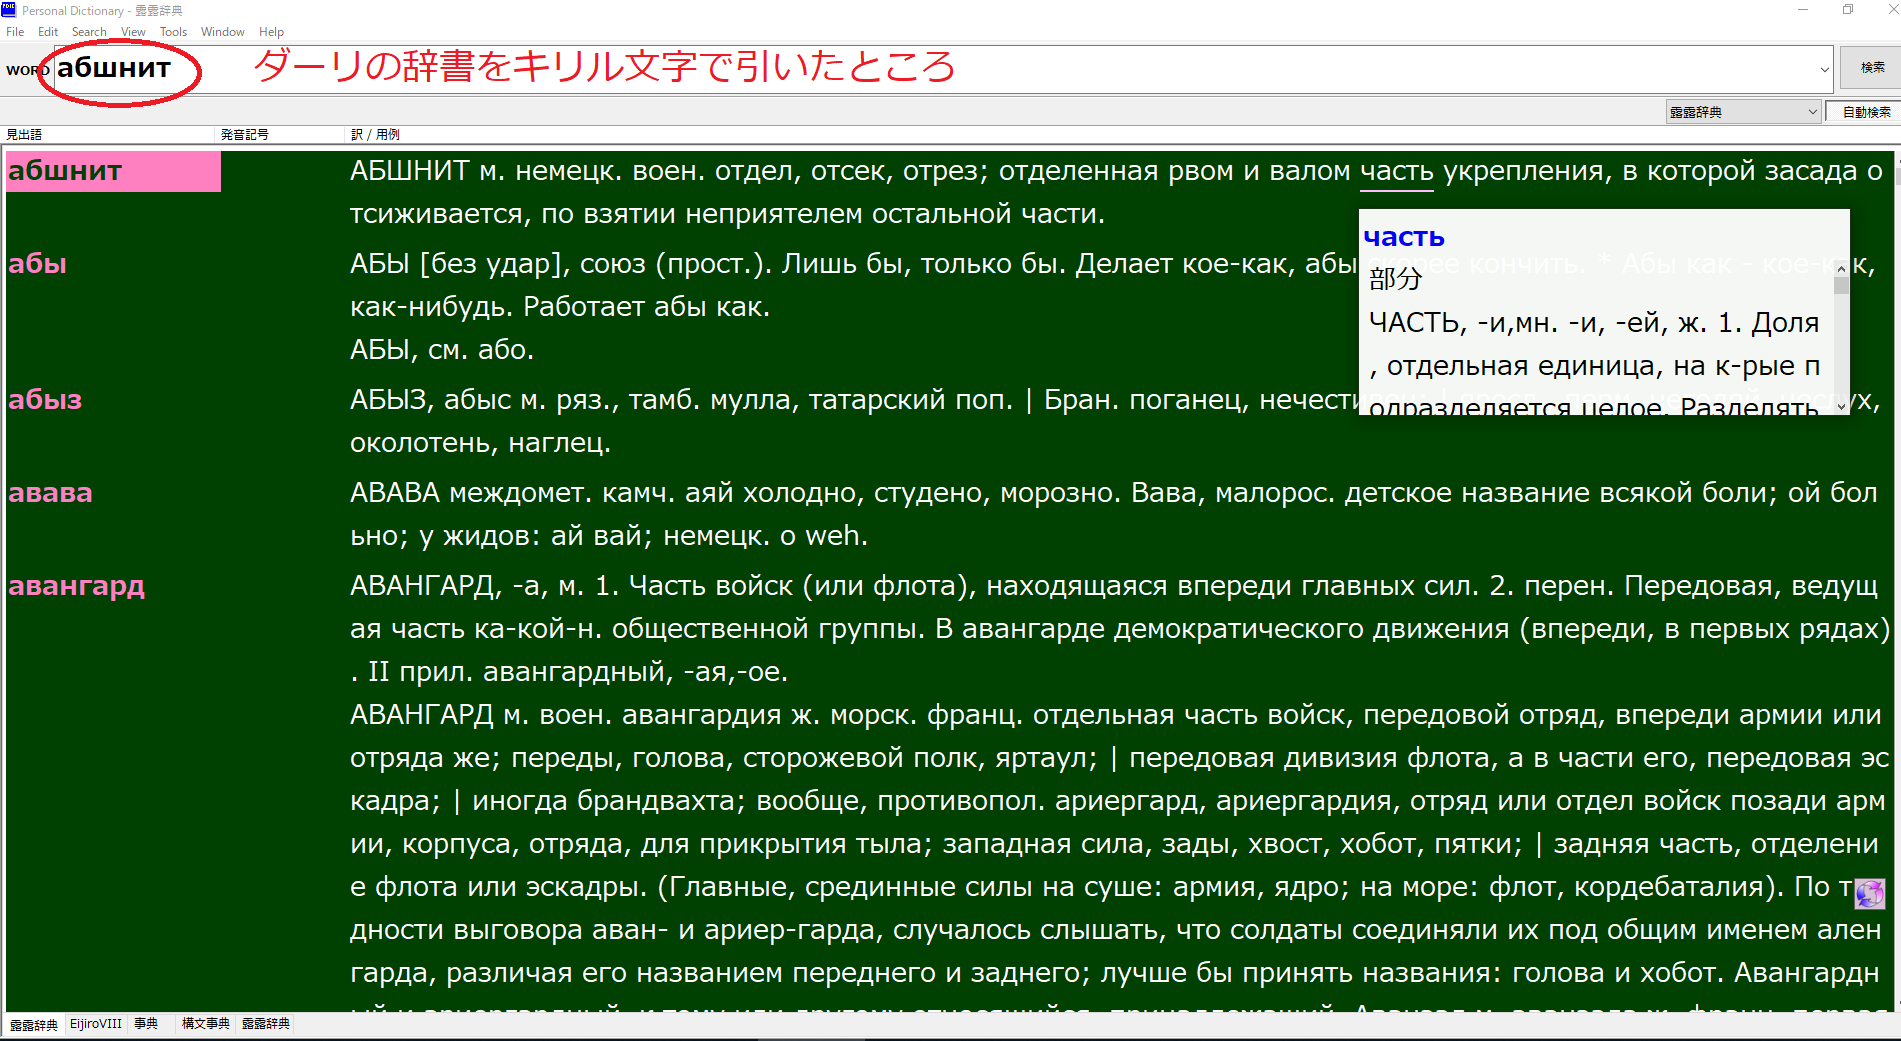
Task: Click the 部分 translation in the popup
Action: pos(1395,279)
